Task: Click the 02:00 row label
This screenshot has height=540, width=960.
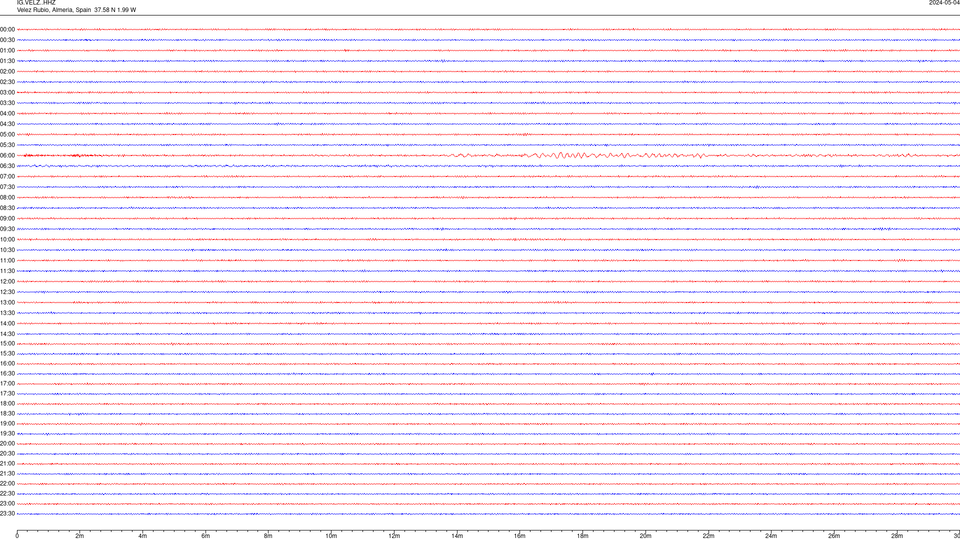Action: [7, 72]
